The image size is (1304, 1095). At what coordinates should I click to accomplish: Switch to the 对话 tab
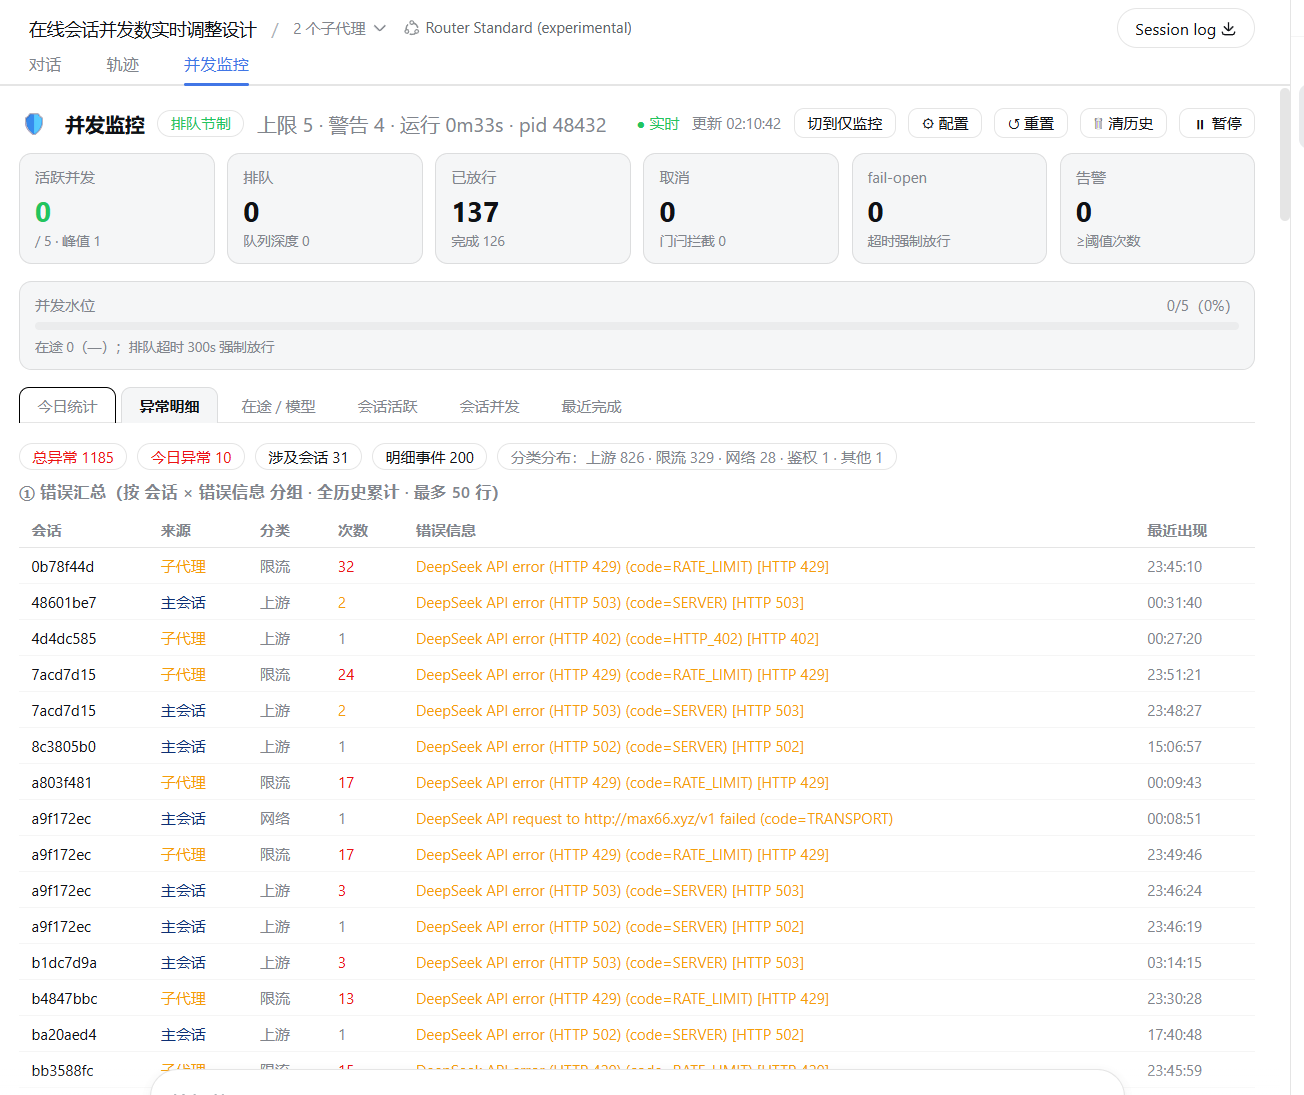click(45, 65)
